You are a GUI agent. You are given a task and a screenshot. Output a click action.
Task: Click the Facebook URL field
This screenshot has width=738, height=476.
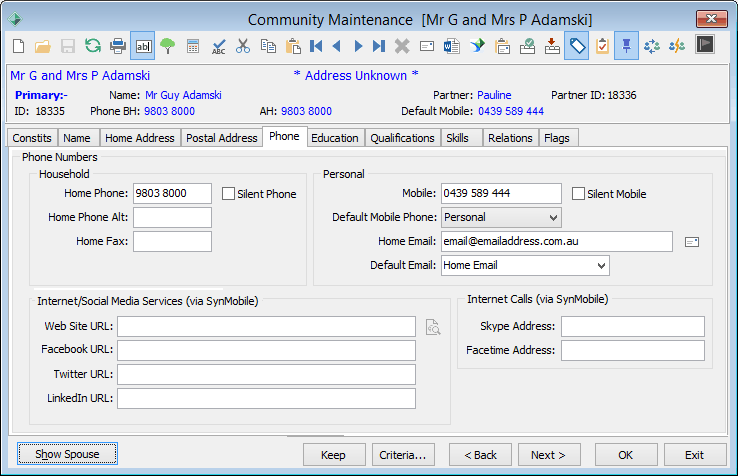[266, 350]
